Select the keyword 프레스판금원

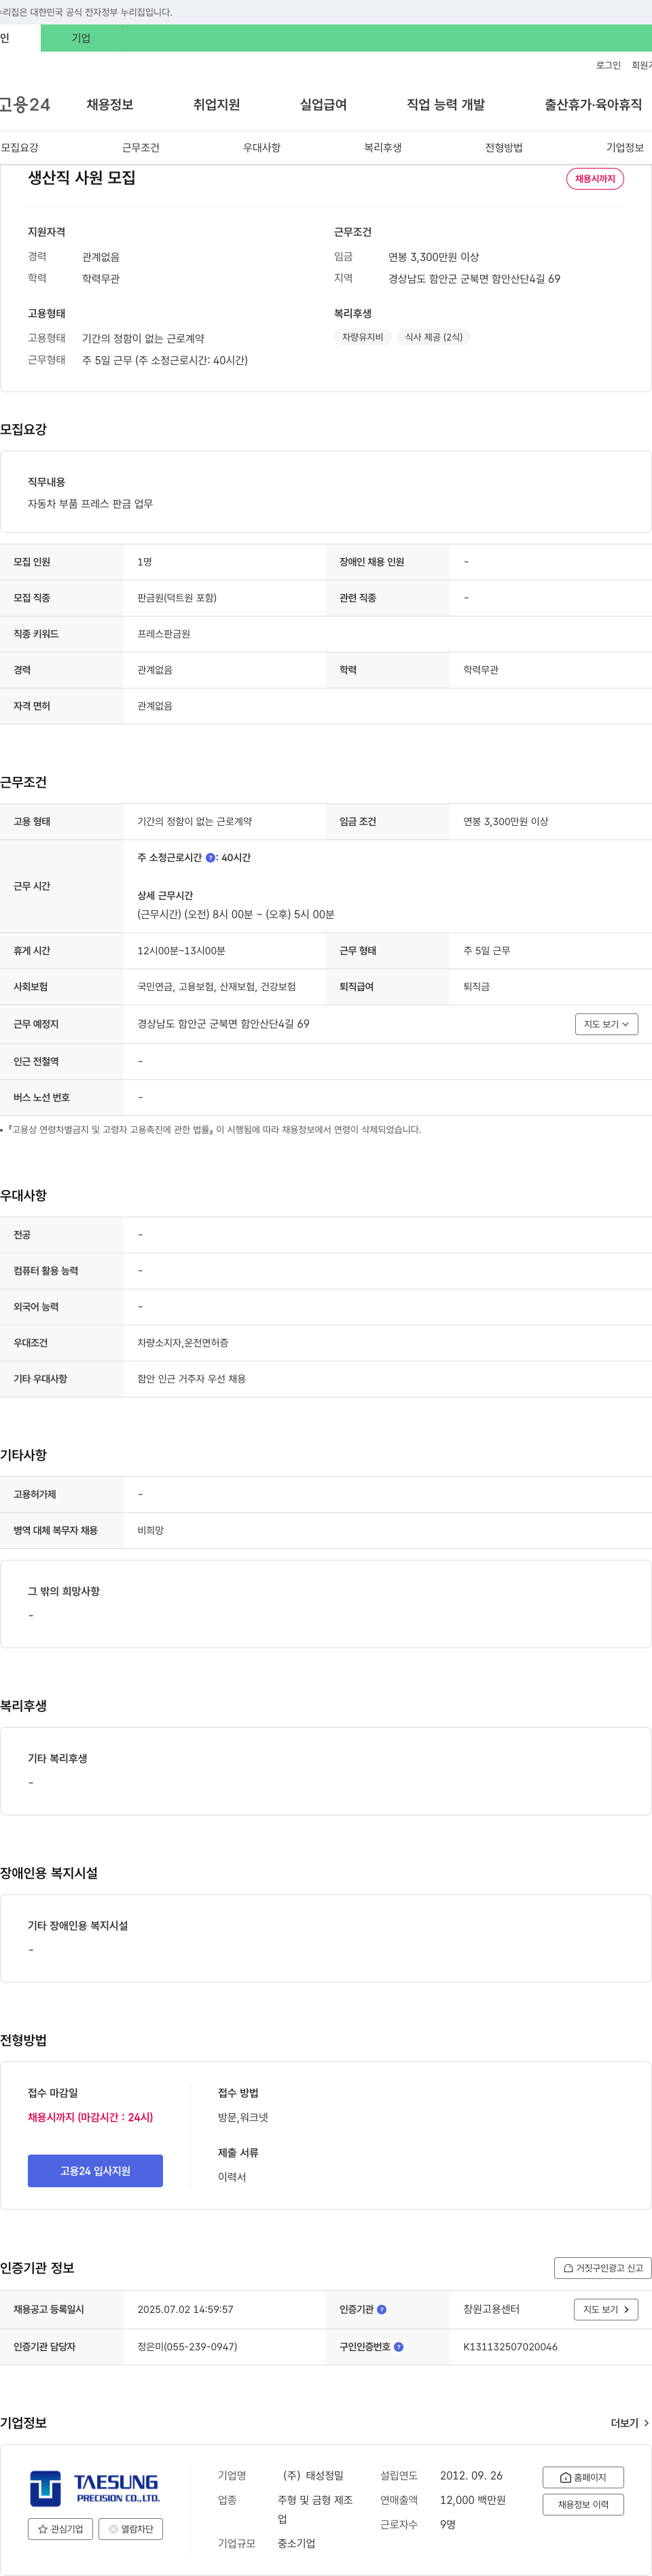pos(164,634)
